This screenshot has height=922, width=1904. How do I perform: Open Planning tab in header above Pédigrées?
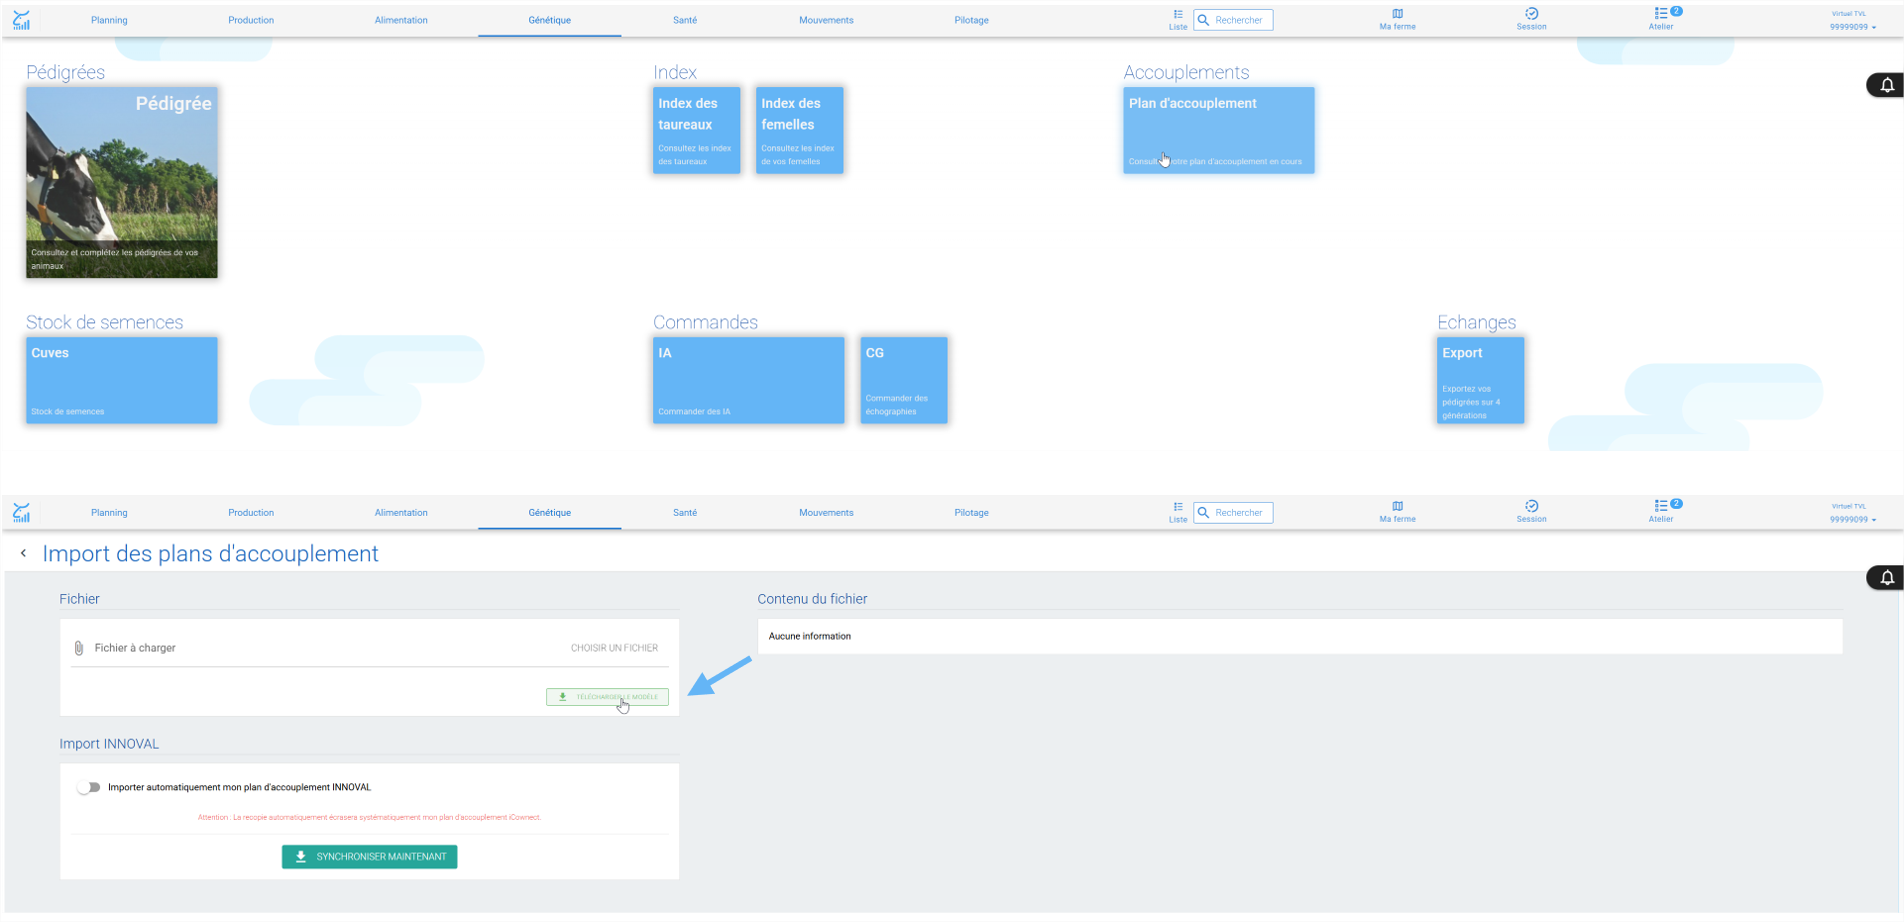(x=109, y=20)
